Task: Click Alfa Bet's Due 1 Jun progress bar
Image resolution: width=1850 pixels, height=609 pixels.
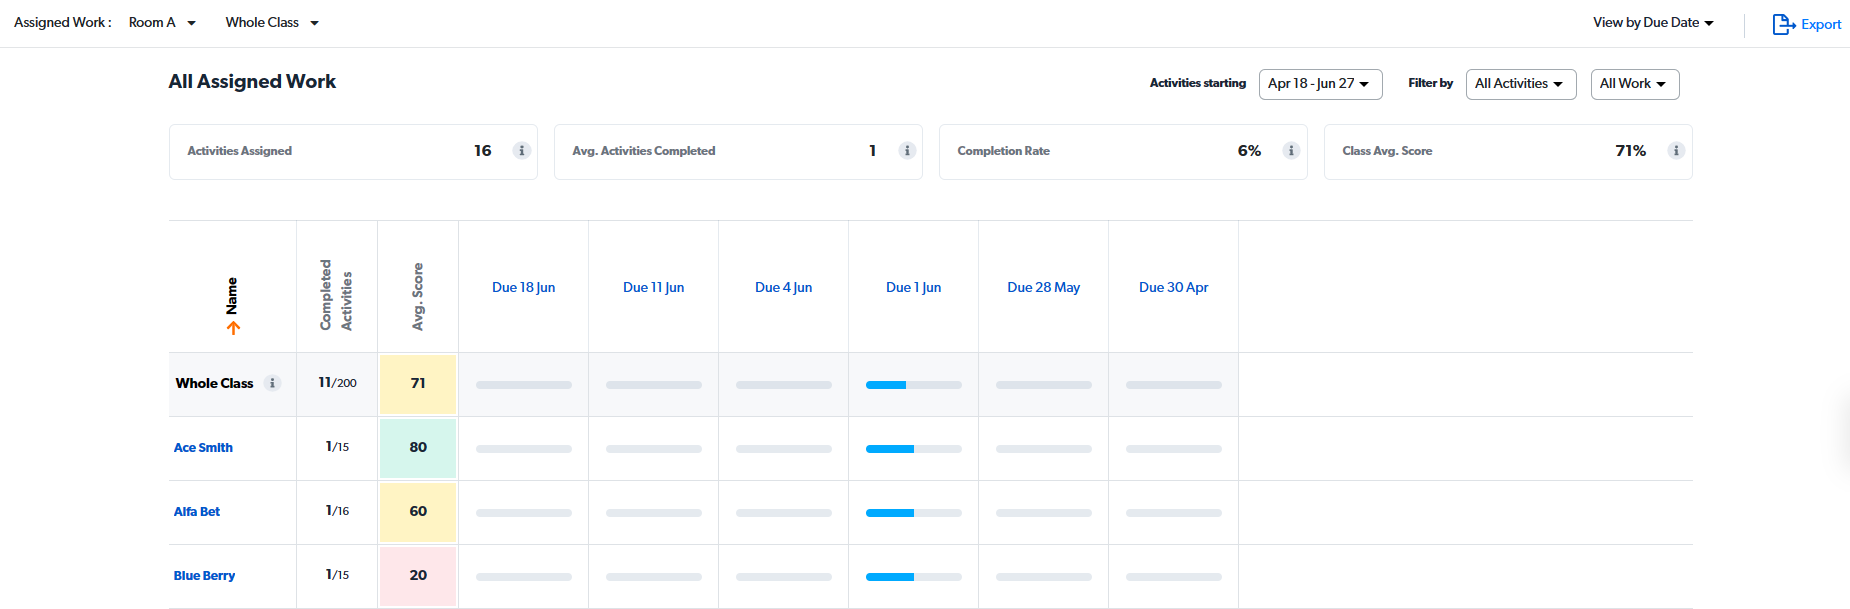Action: (913, 513)
